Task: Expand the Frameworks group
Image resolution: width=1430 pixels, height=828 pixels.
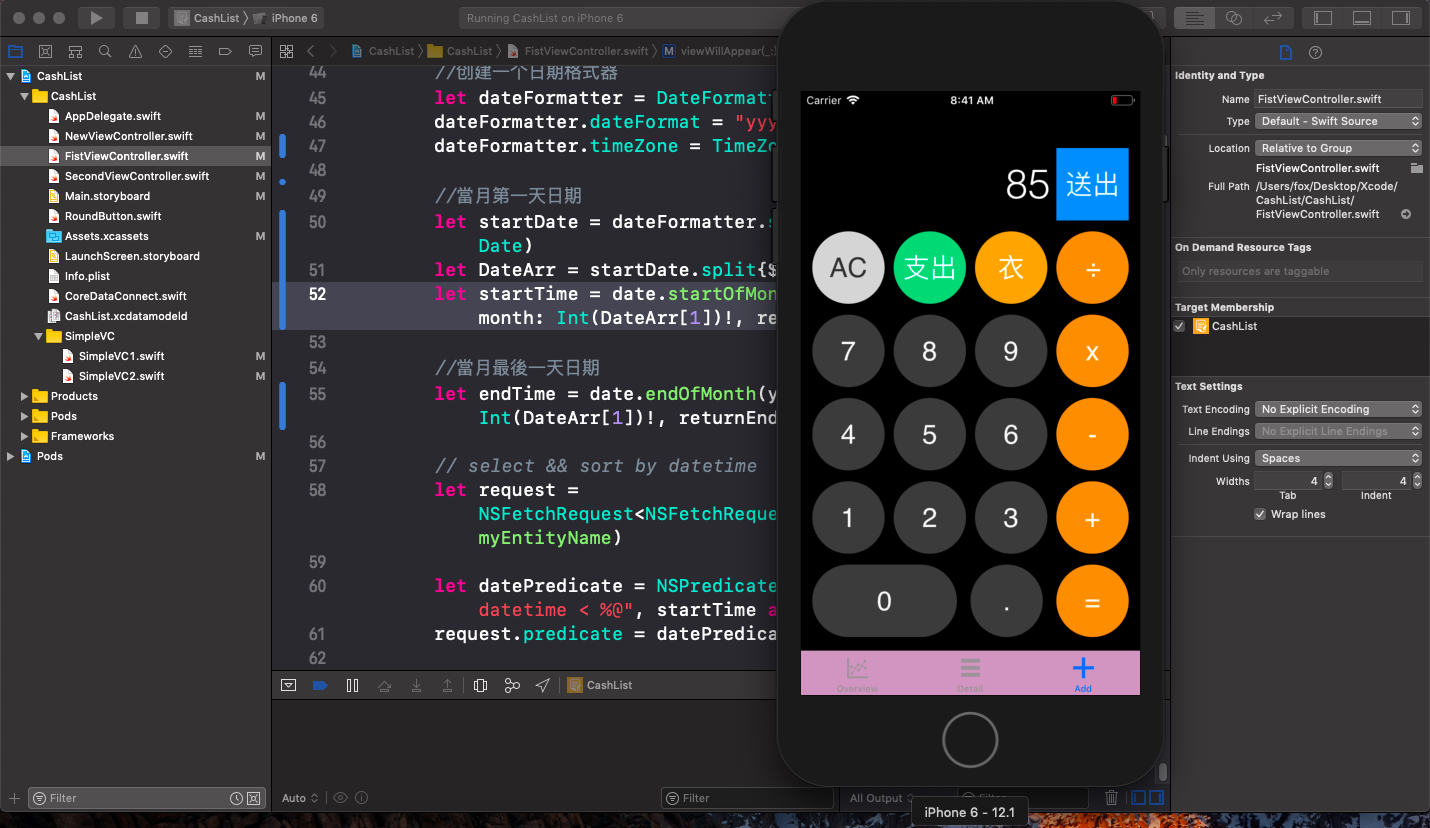Action: point(25,436)
